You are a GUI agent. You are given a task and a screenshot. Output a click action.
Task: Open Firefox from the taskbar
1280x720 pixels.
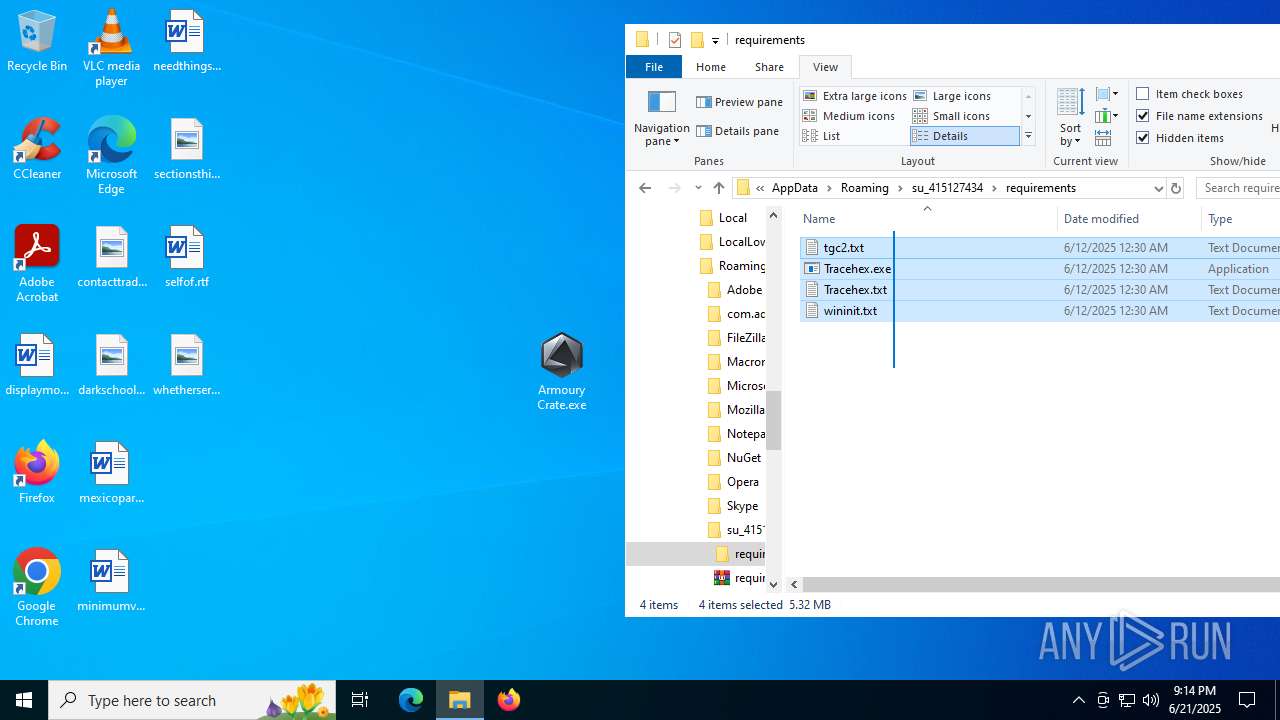509,700
